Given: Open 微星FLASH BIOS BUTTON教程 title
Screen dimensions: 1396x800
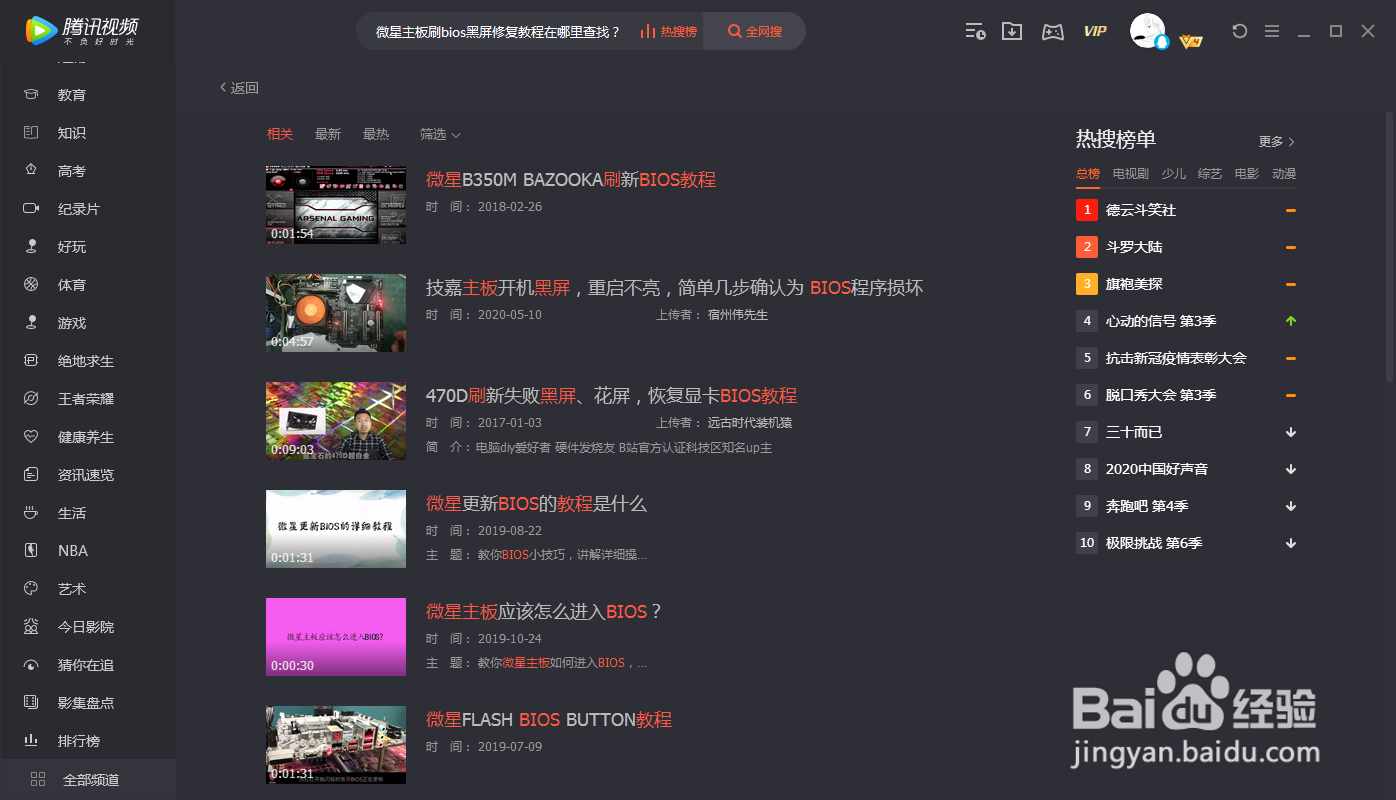Looking at the screenshot, I should click(x=548, y=720).
